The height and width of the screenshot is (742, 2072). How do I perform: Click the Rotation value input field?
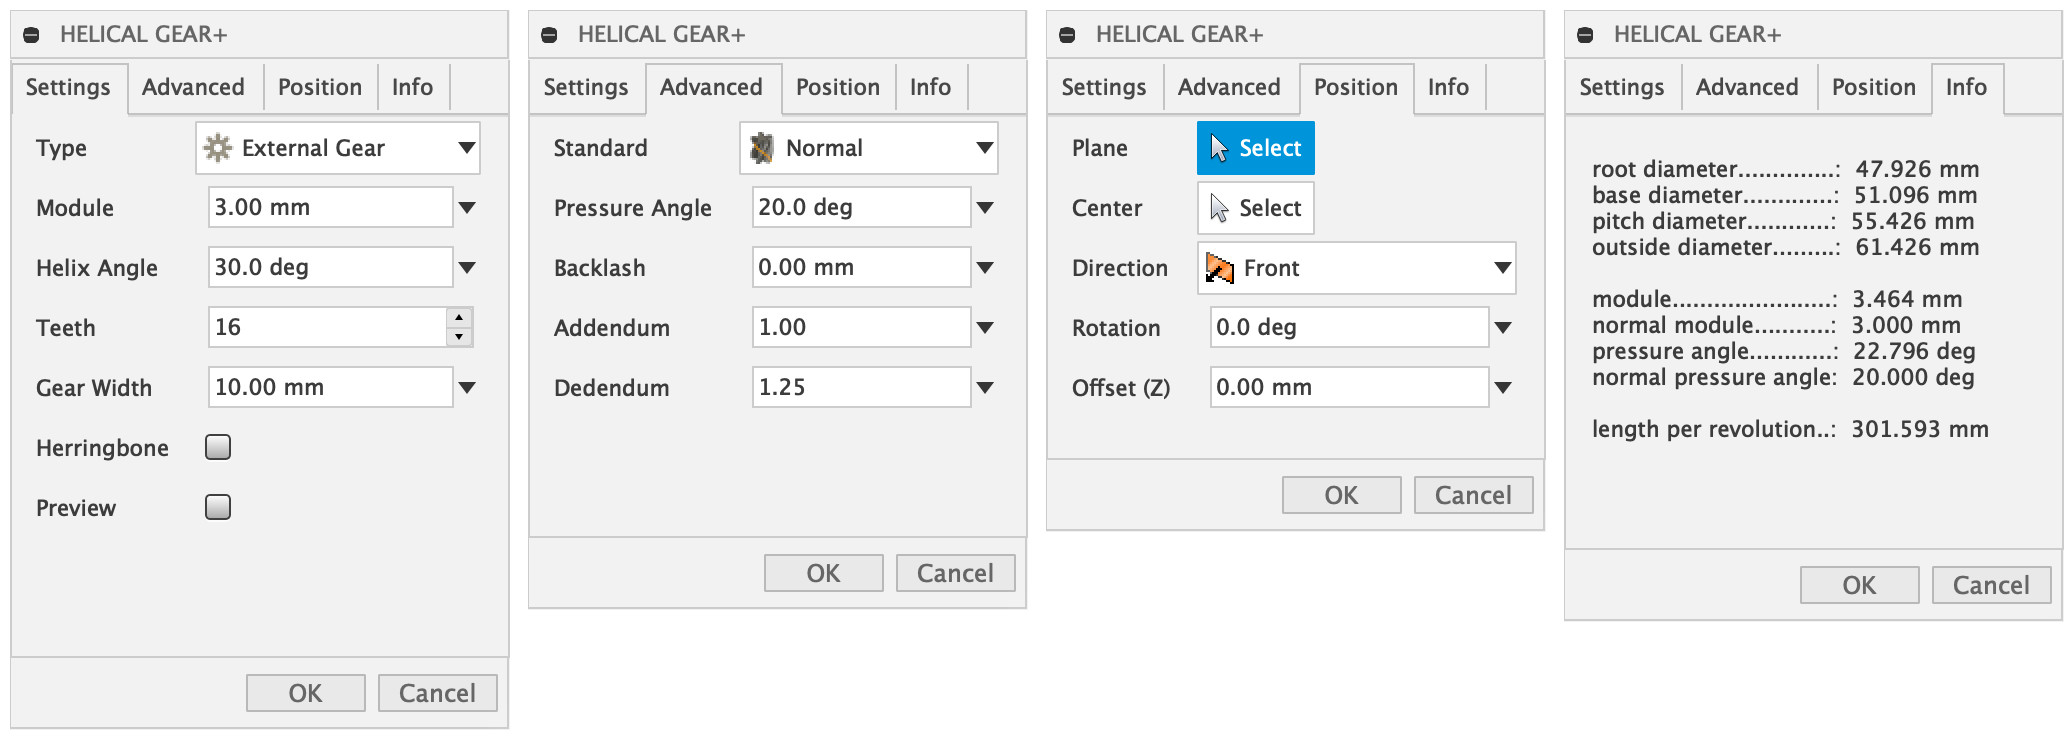[x=1348, y=327]
